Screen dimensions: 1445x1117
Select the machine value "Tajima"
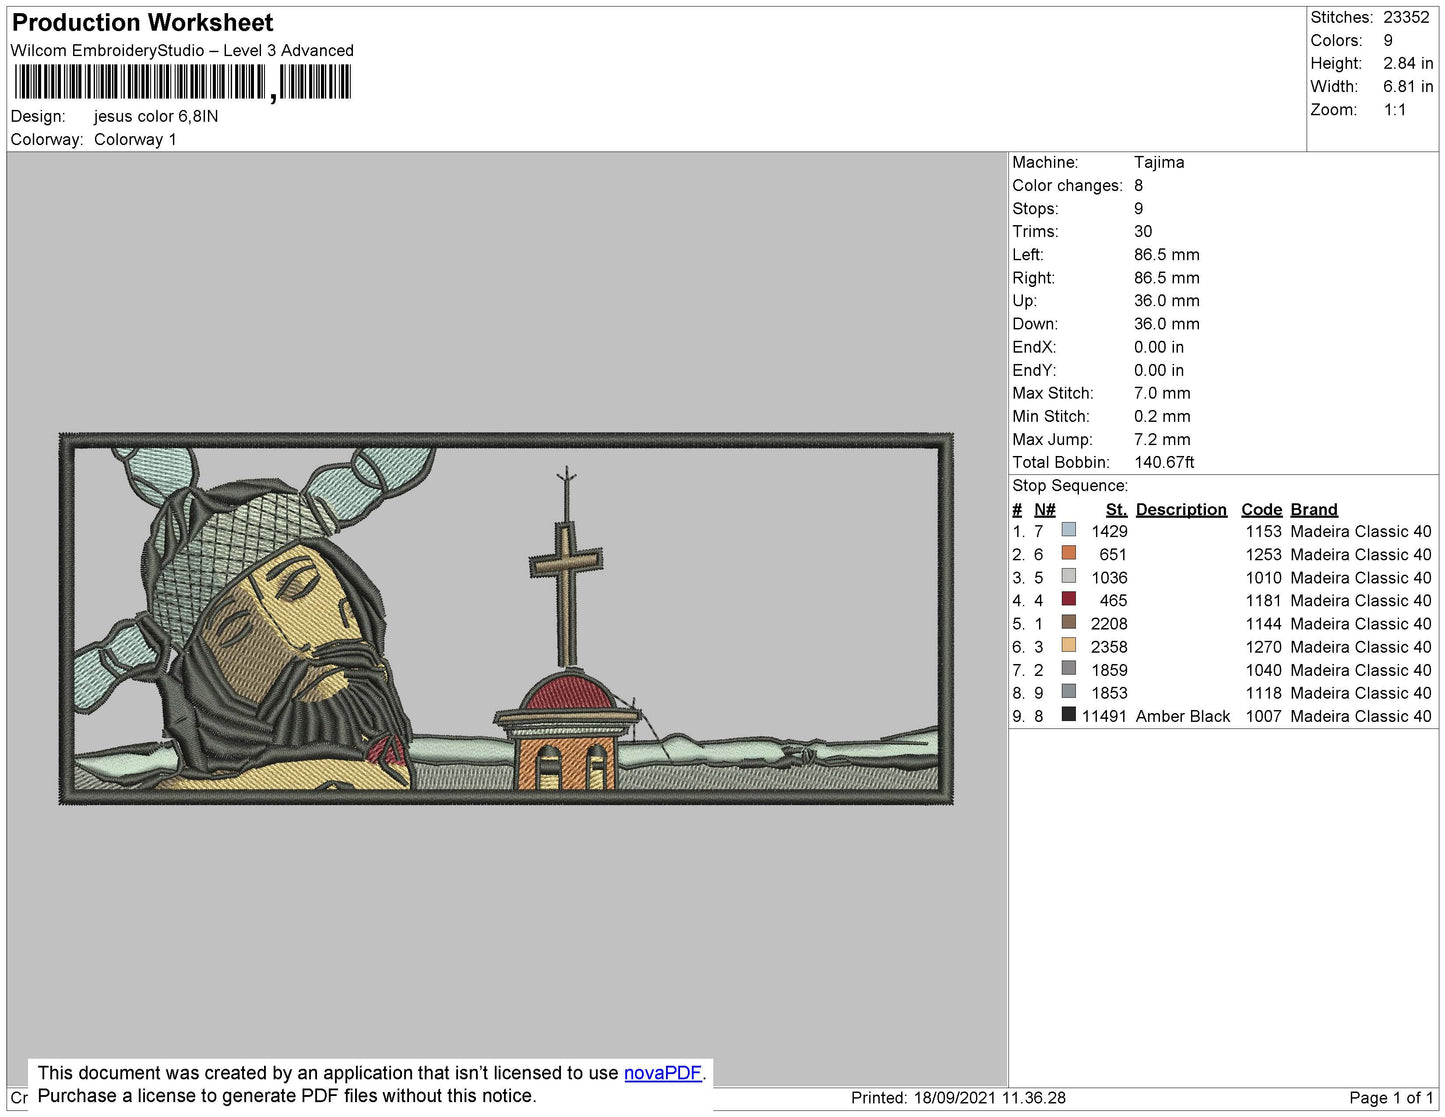(1159, 163)
